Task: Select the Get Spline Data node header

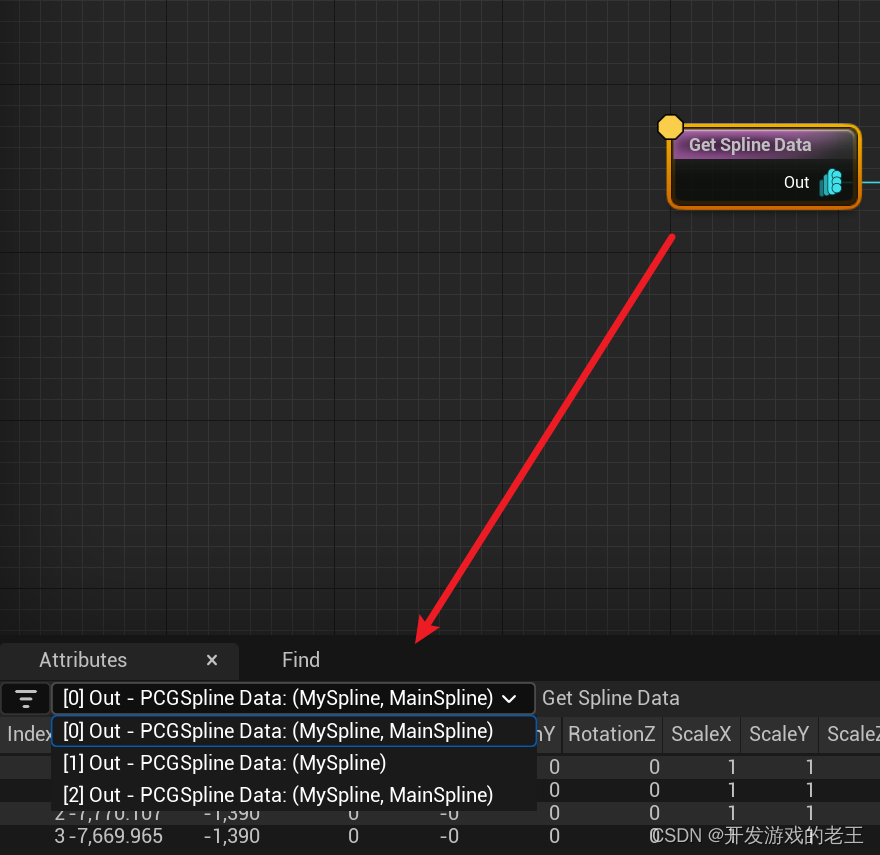Action: [x=750, y=145]
